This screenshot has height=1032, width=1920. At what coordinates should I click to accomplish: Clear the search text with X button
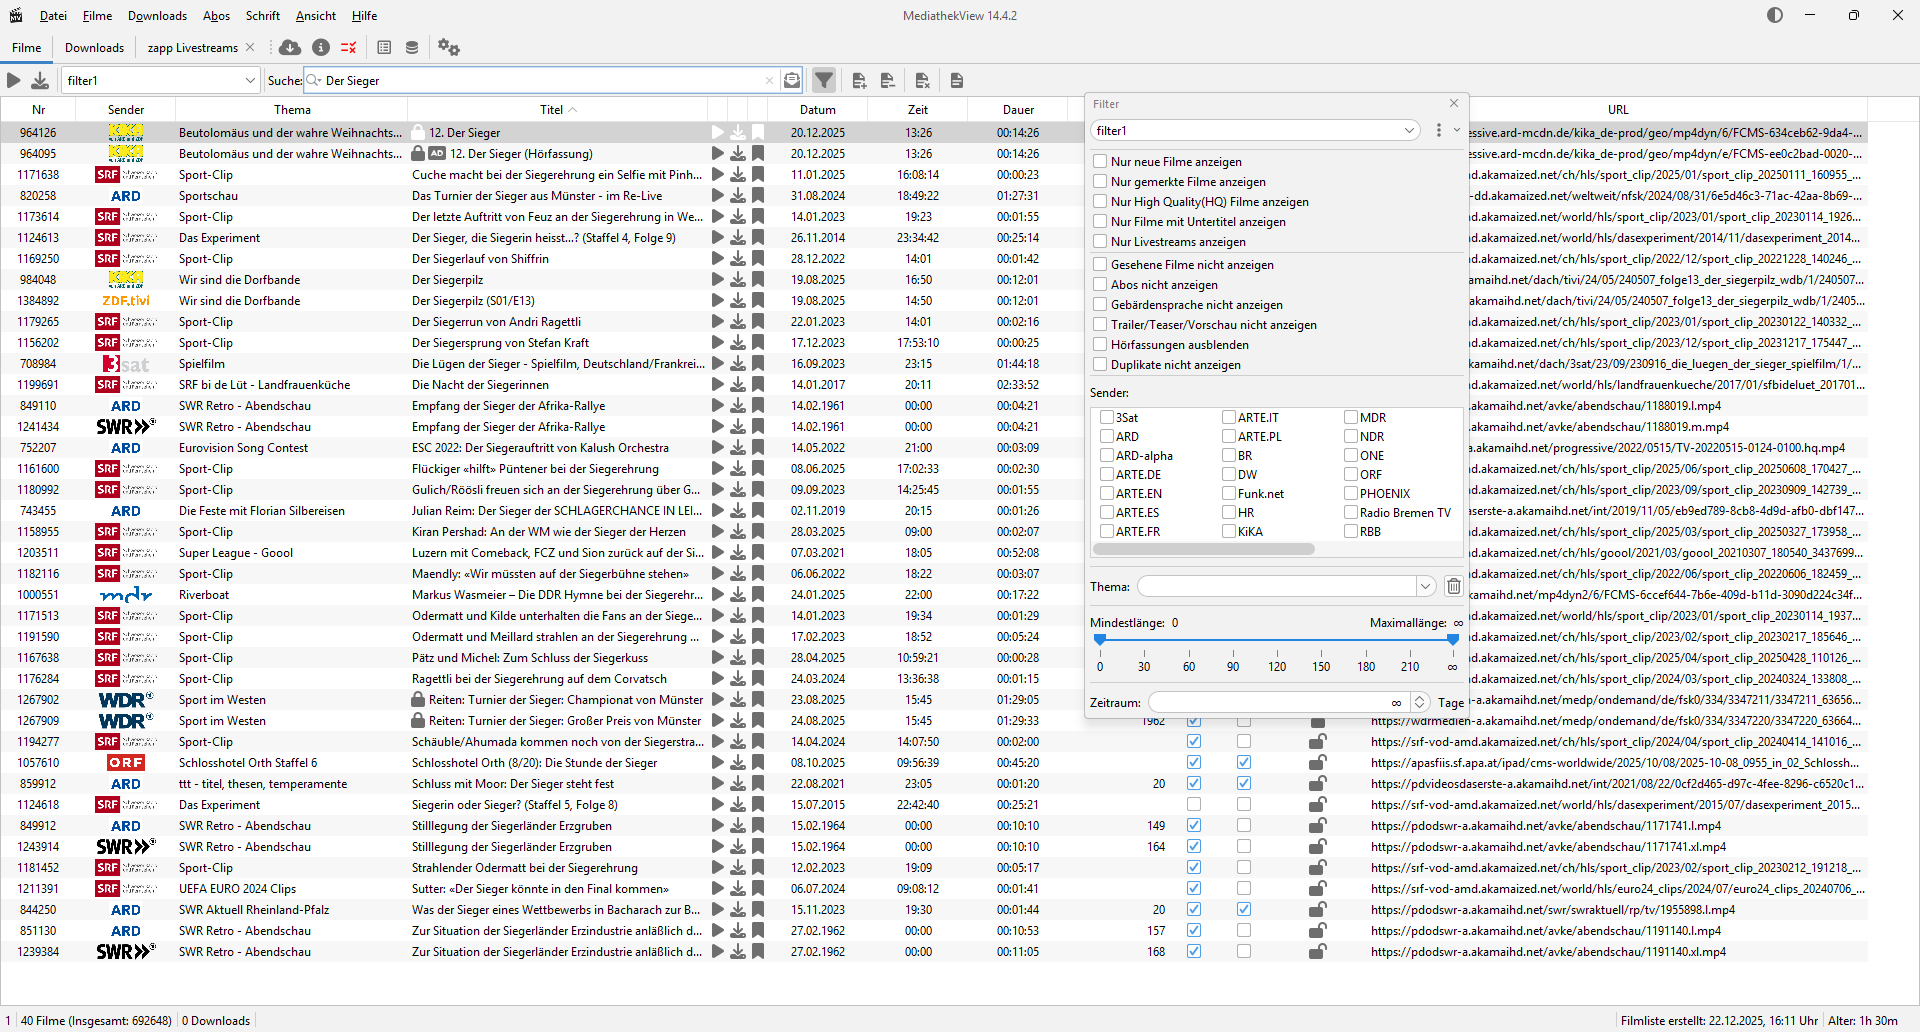(x=769, y=80)
